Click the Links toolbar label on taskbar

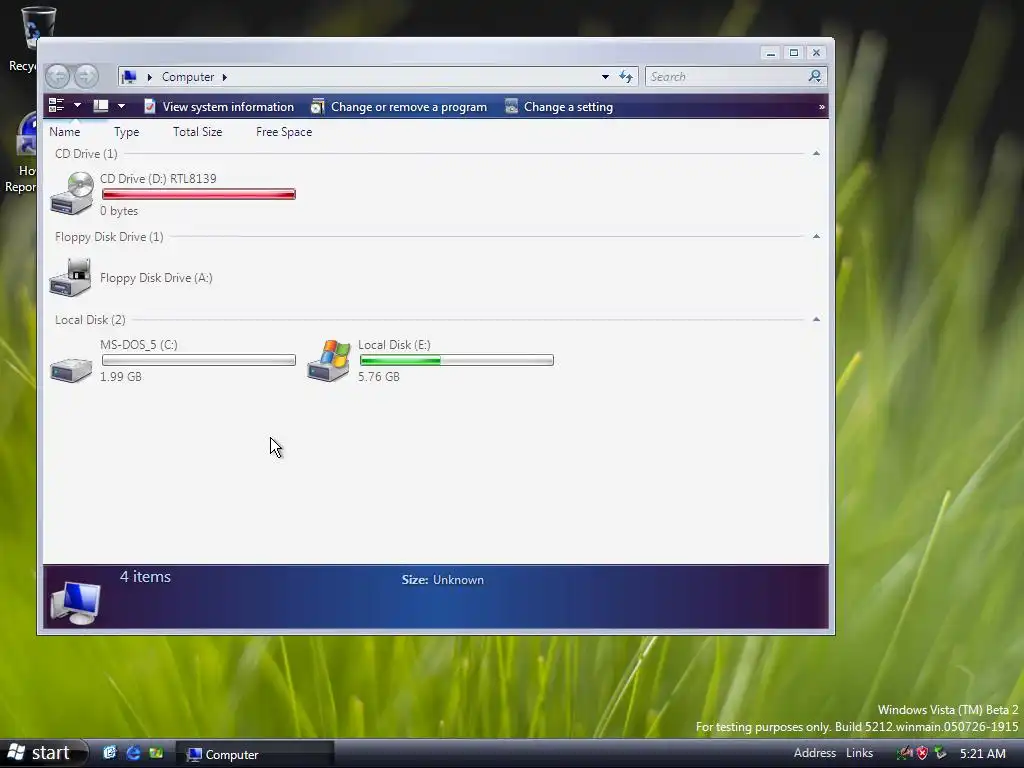(859, 753)
